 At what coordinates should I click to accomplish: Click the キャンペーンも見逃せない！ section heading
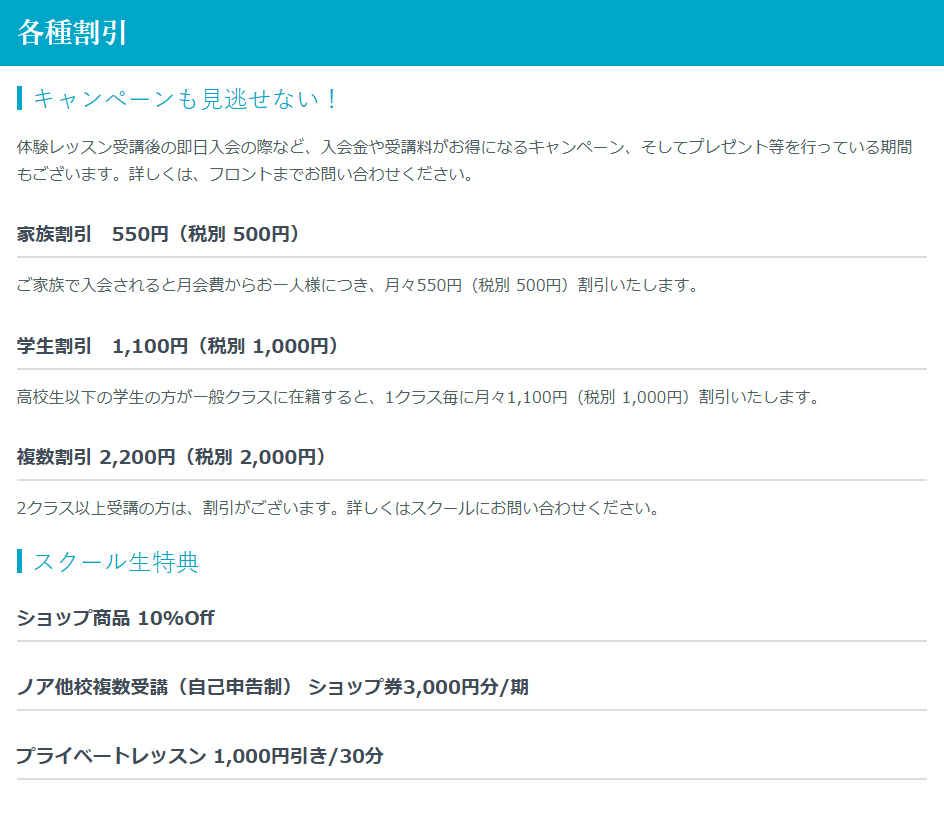pos(187,98)
